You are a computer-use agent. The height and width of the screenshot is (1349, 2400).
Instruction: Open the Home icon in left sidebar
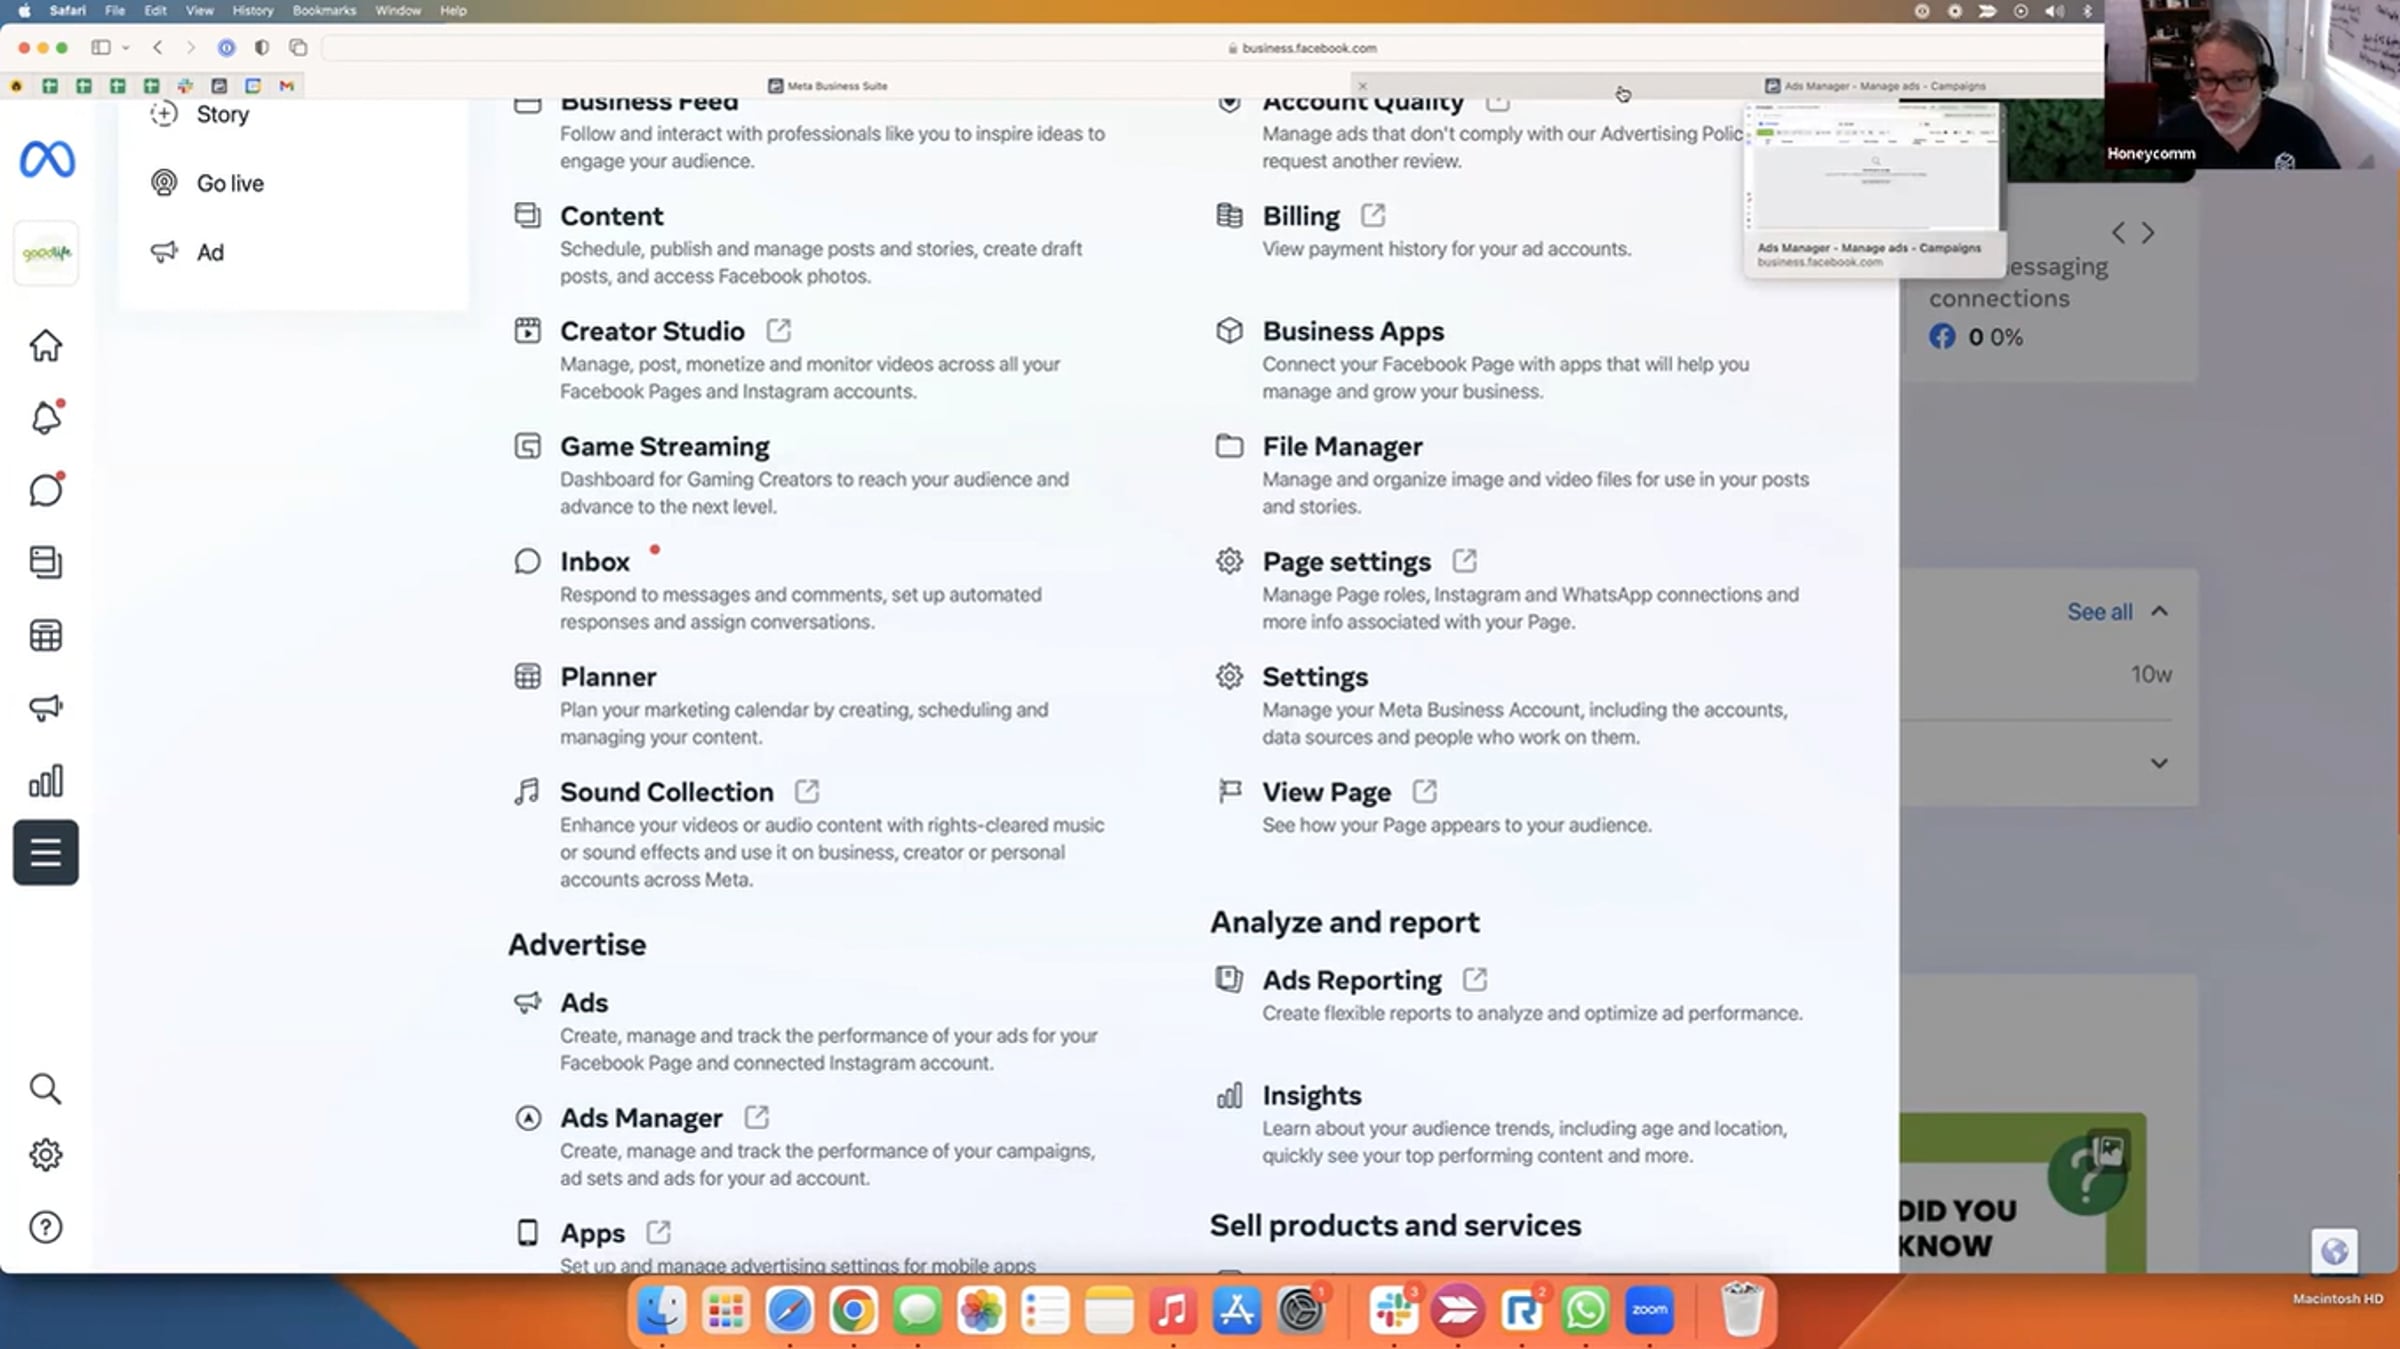45,346
